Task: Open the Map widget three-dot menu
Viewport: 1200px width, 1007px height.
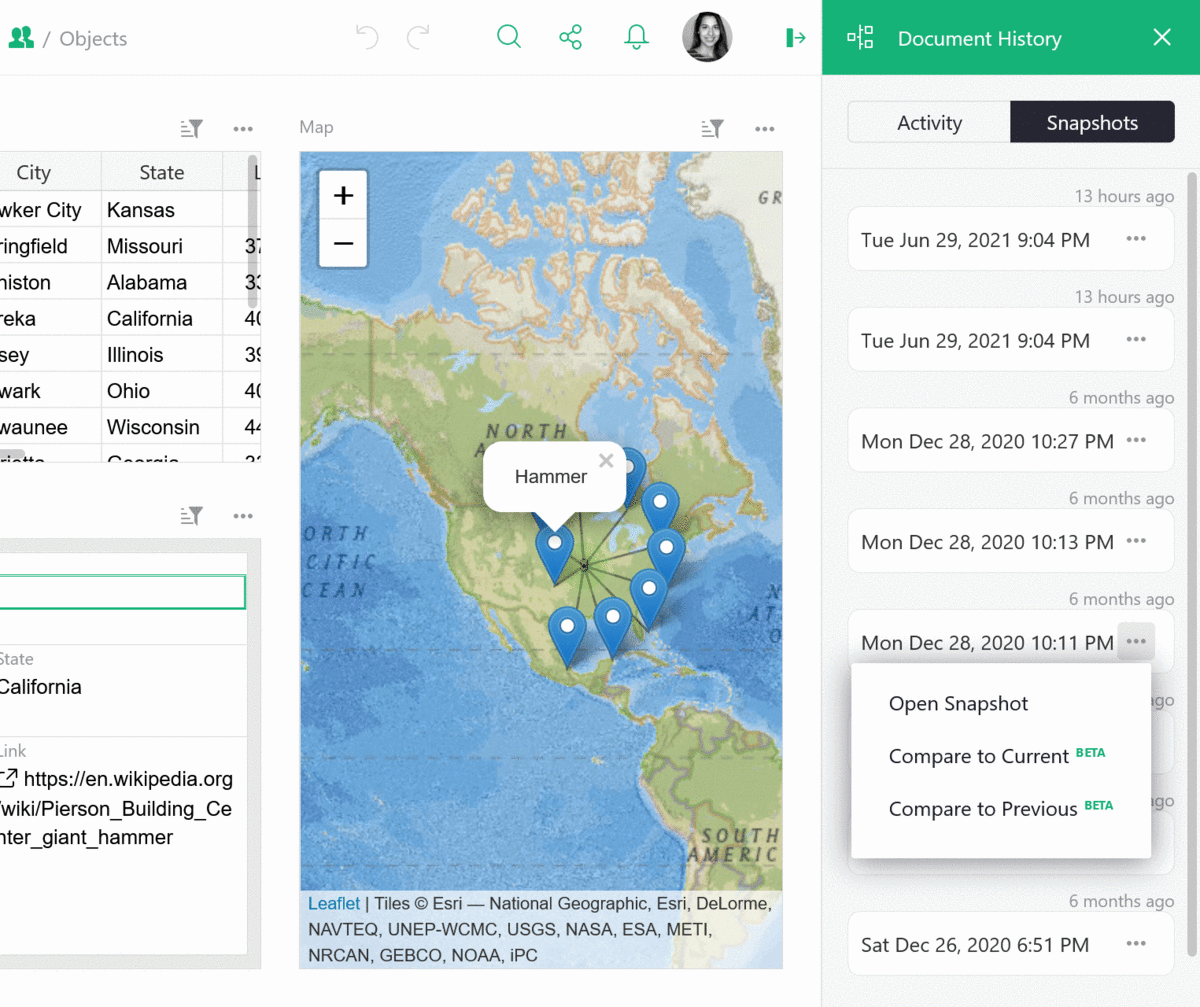Action: pos(765,128)
